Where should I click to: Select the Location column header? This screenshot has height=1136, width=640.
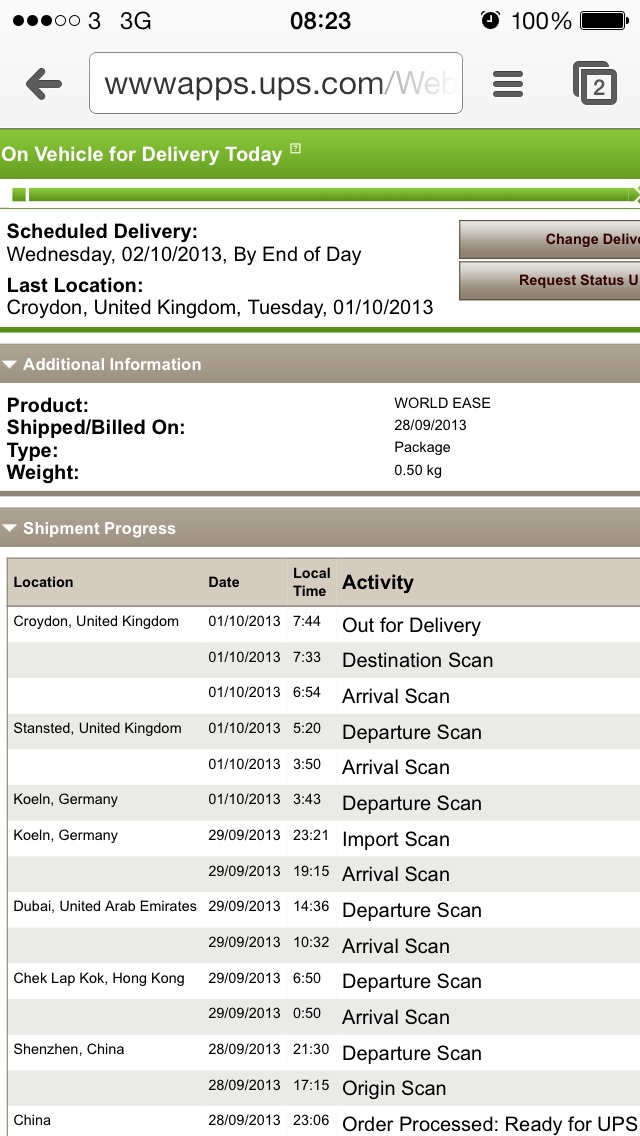pyautogui.click(x=43, y=582)
